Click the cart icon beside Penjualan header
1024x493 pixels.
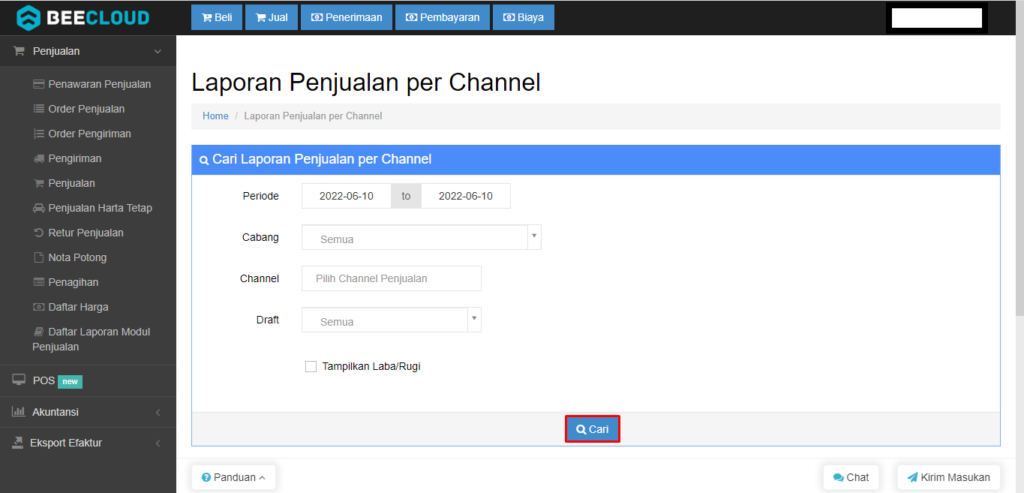(x=19, y=51)
